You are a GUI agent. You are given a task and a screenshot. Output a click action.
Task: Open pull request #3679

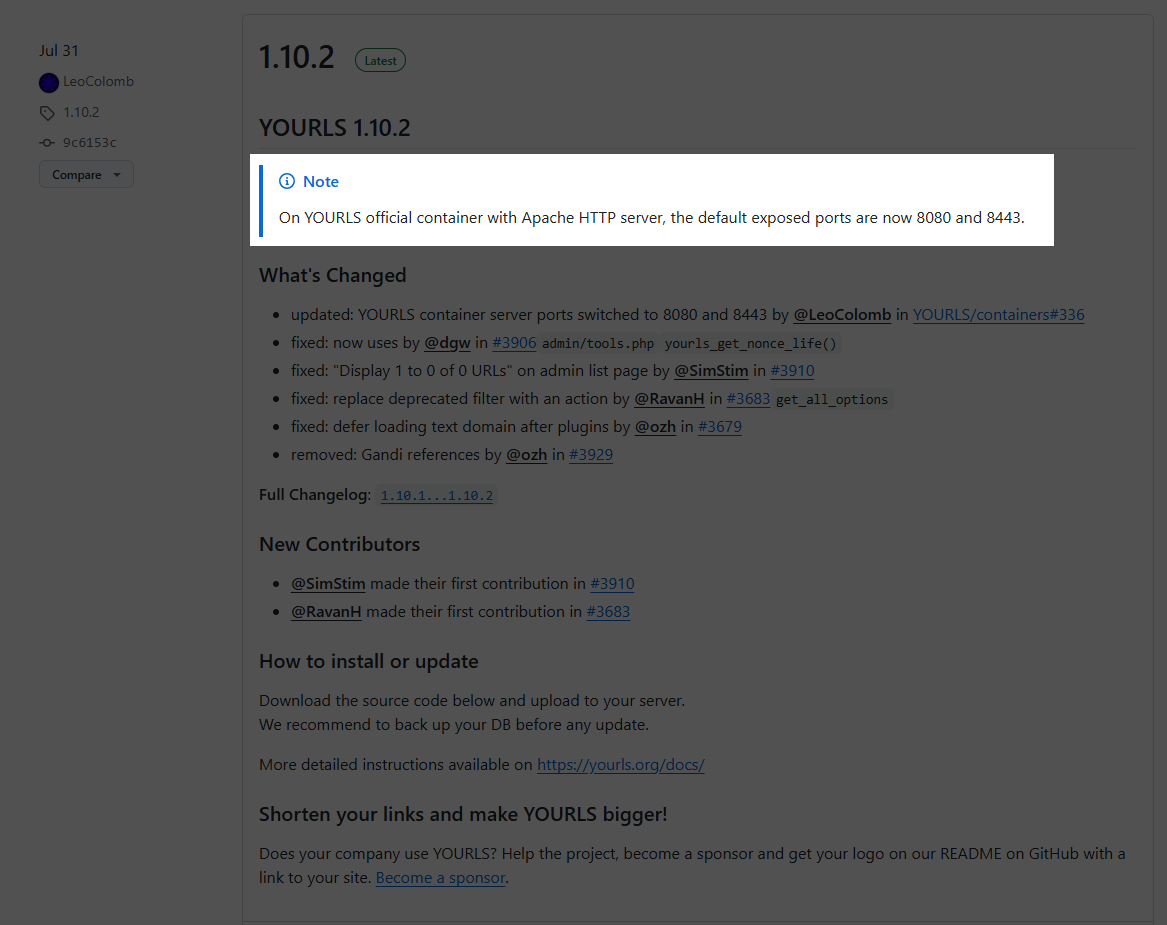(720, 427)
